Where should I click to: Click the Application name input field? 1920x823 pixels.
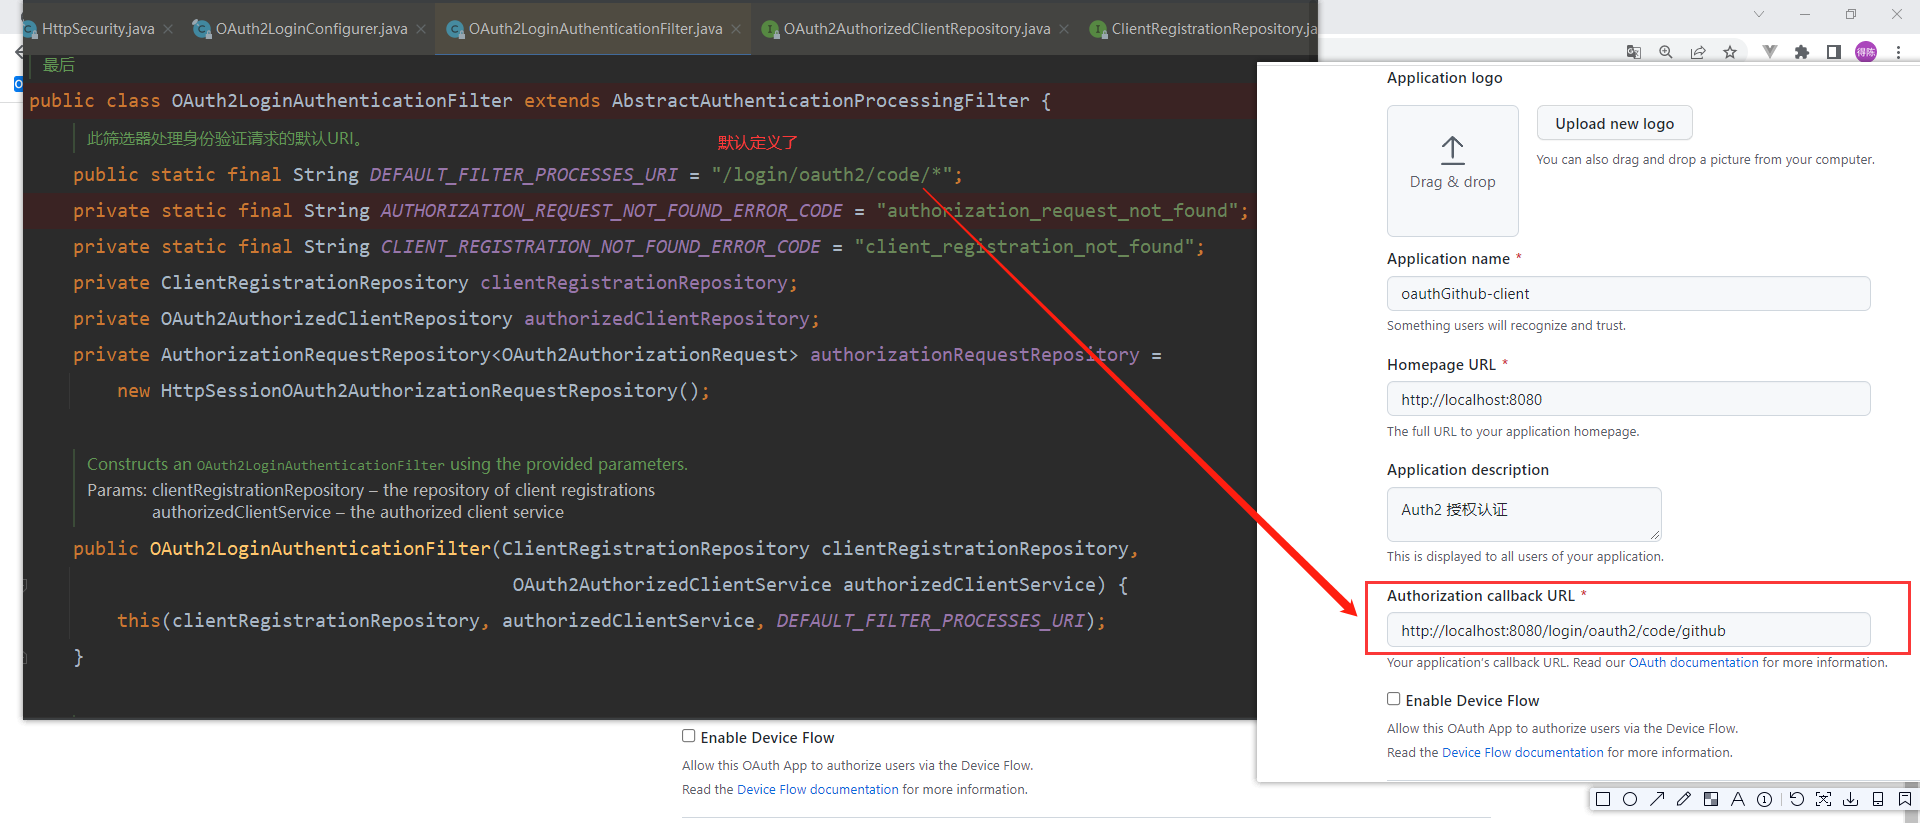(x=1629, y=293)
